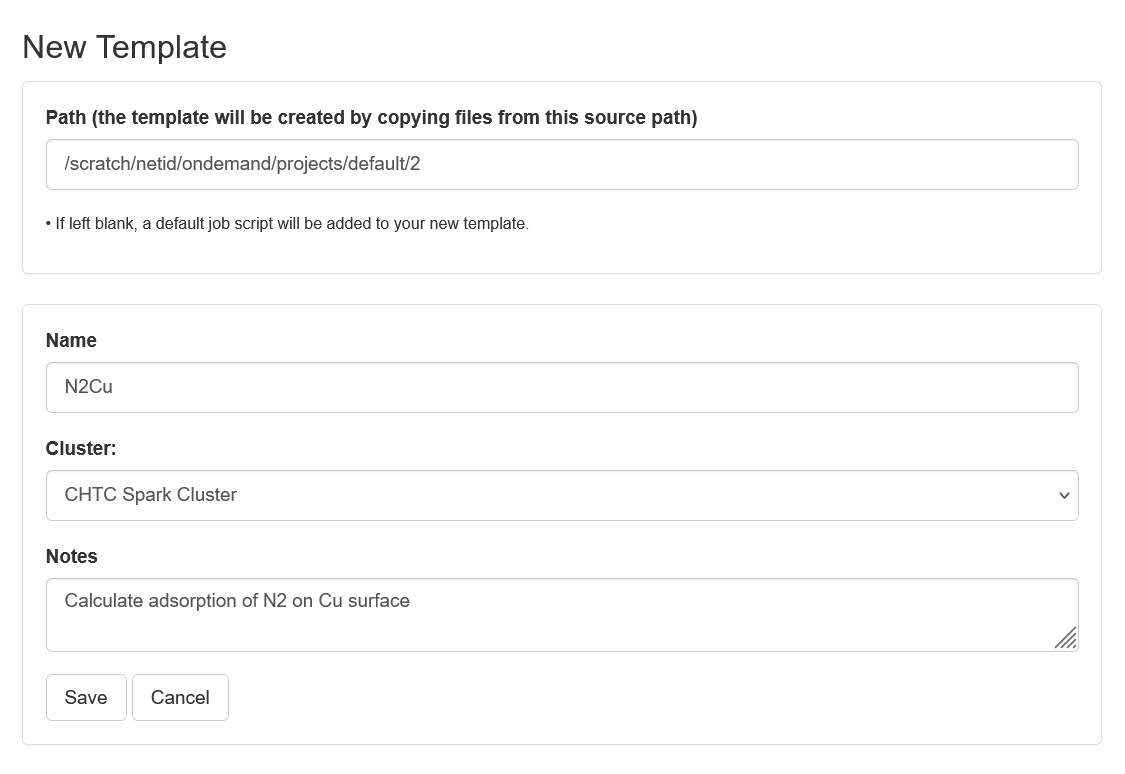Click the chevron arrow of Cluster dropdown
This screenshot has height=774, width=1125.
coord(1063,496)
